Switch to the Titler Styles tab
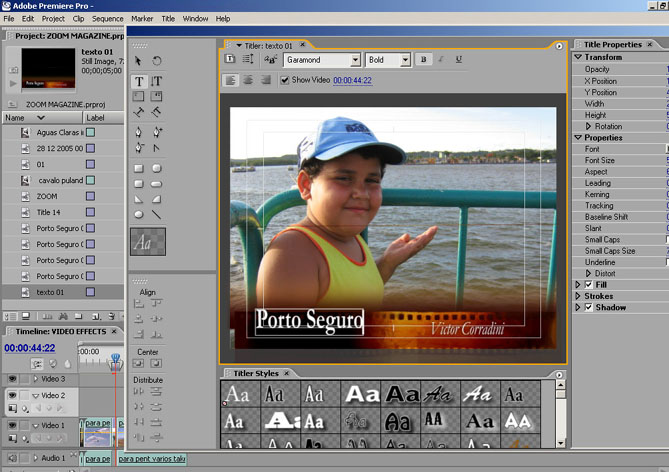This screenshot has width=669, height=472. (256, 373)
